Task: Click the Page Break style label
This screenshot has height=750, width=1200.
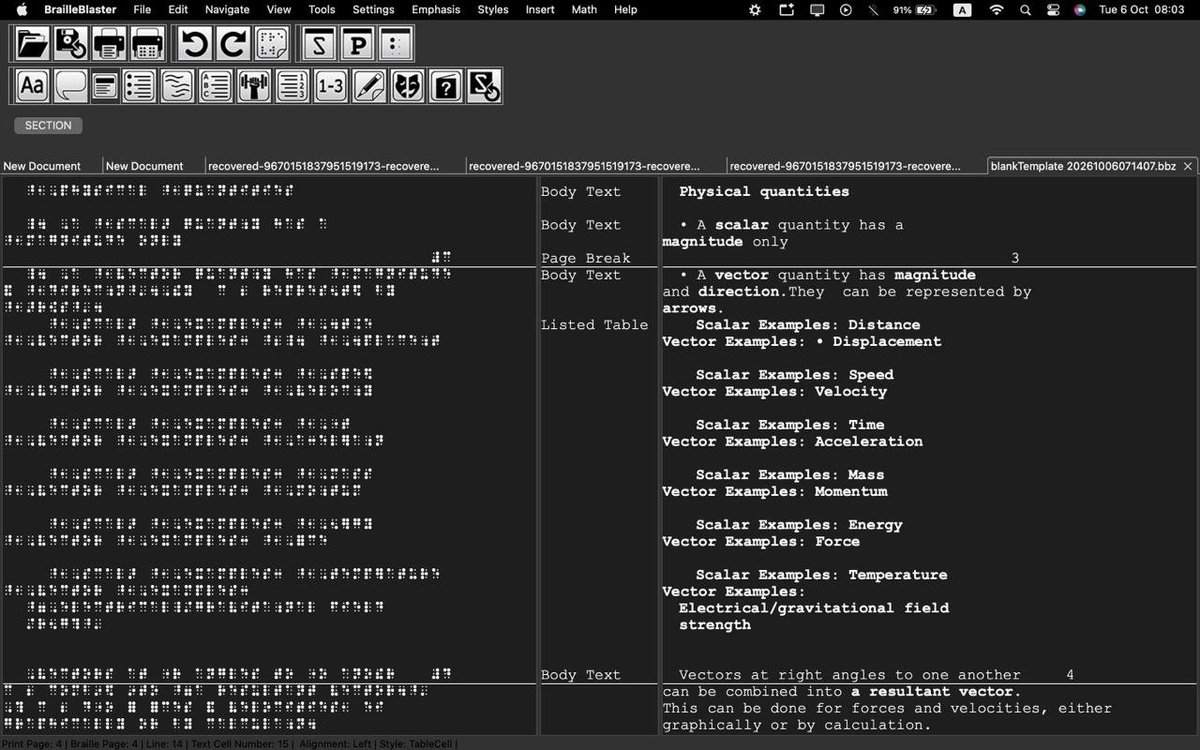Action: 586,258
